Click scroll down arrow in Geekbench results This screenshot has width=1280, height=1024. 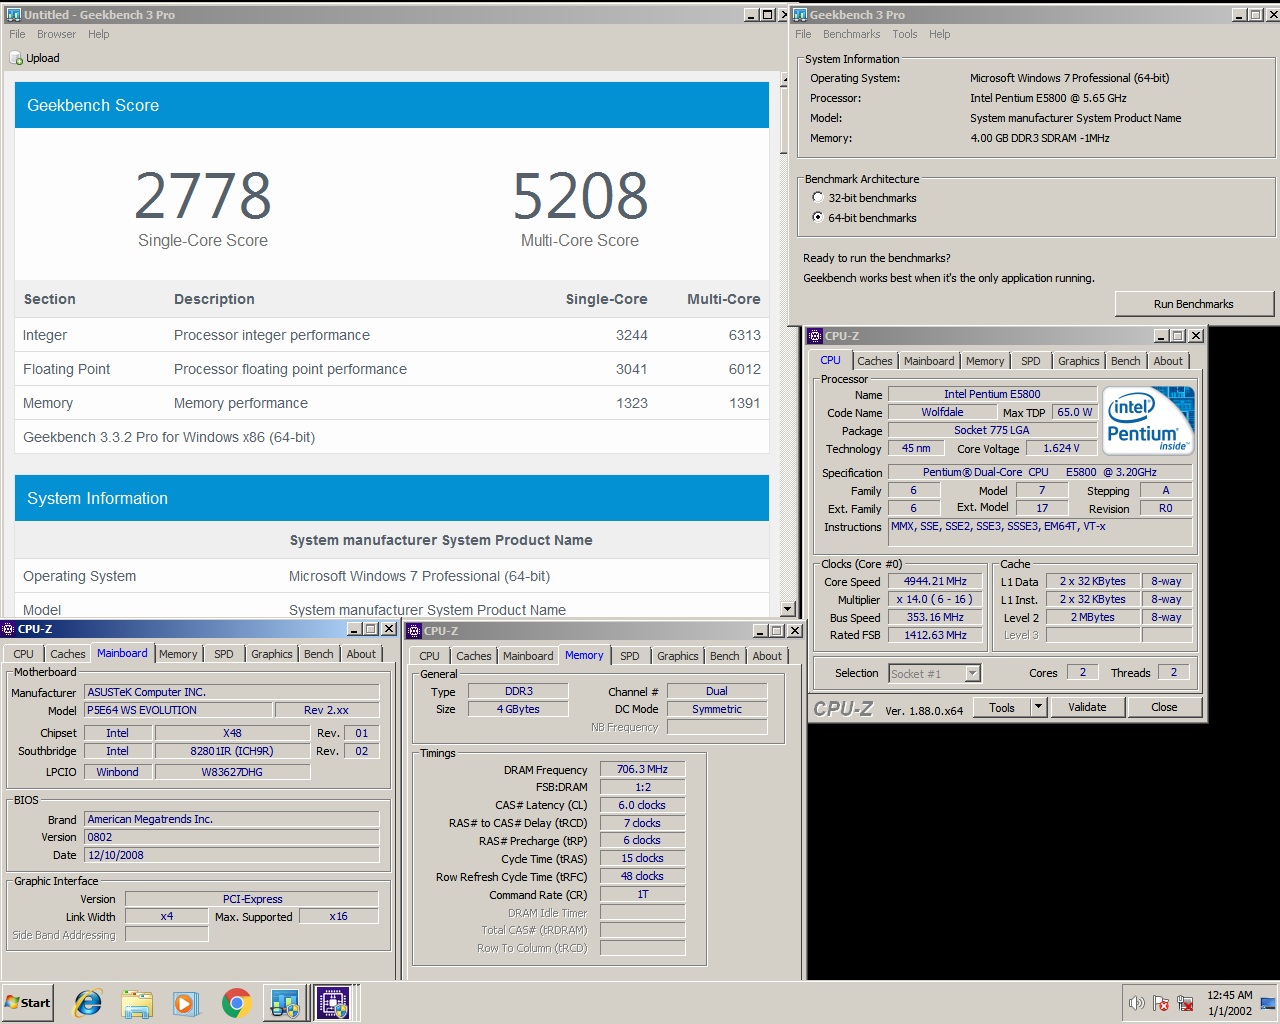coord(787,609)
